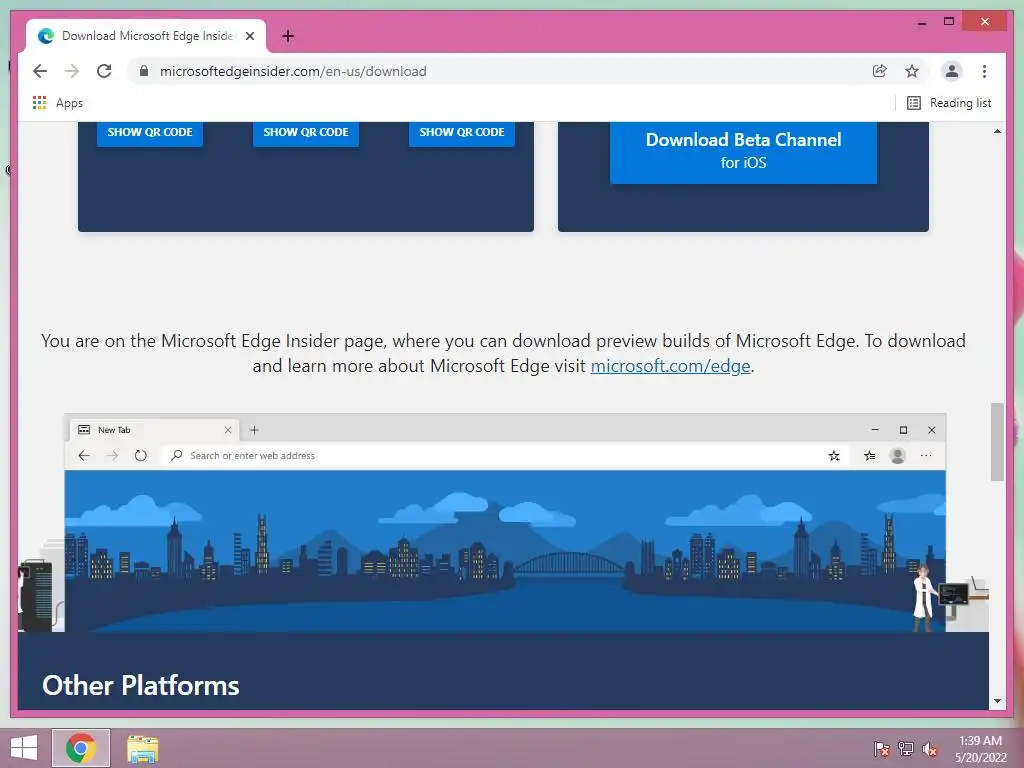Viewport: 1024px width, 768px height.
Task: Open a new Chrome tab
Action: point(288,36)
